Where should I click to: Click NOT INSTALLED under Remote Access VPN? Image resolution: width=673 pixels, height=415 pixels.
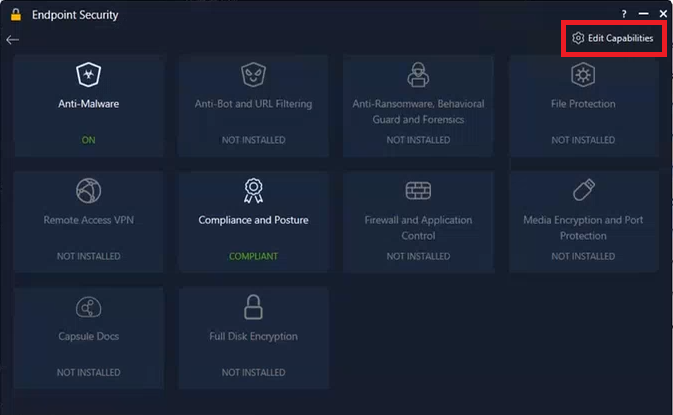(x=88, y=256)
